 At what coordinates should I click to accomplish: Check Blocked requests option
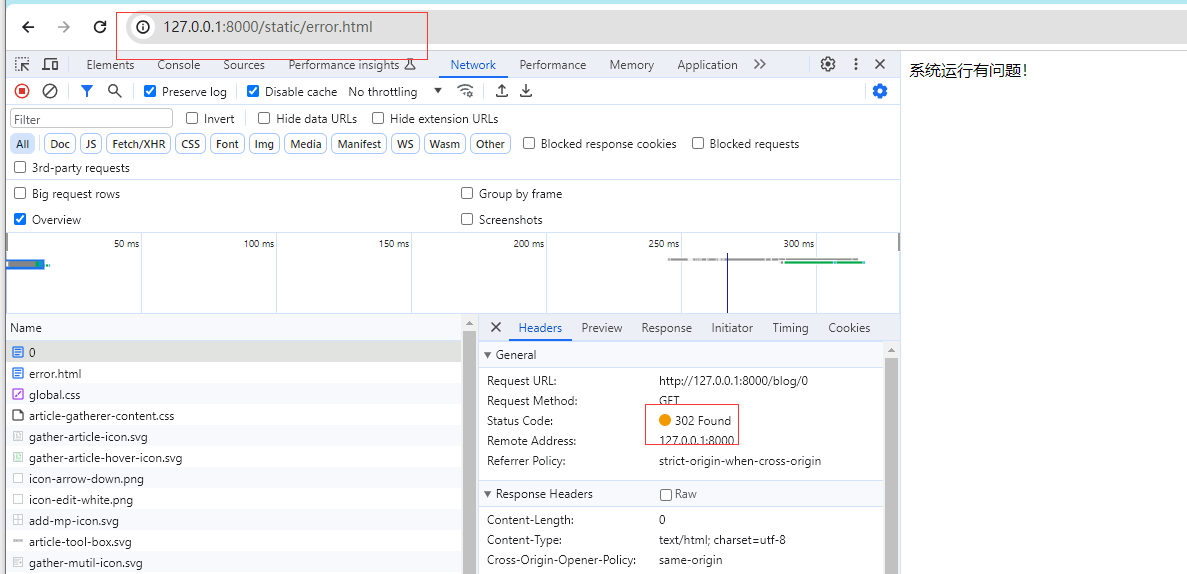click(698, 143)
